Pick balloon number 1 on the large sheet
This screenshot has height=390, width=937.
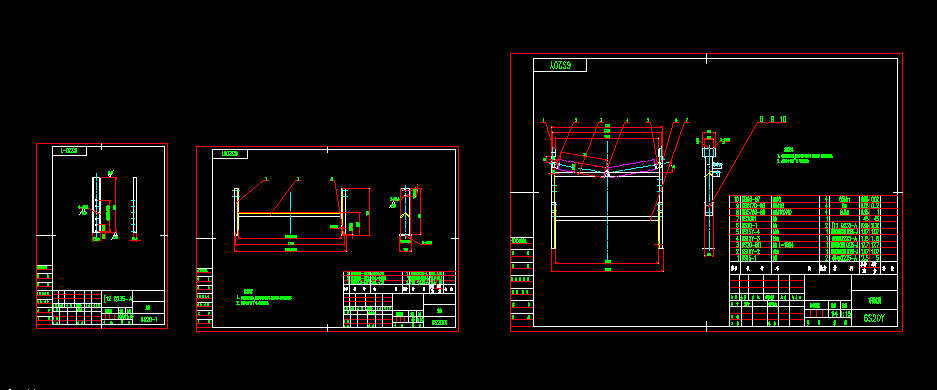point(543,120)
